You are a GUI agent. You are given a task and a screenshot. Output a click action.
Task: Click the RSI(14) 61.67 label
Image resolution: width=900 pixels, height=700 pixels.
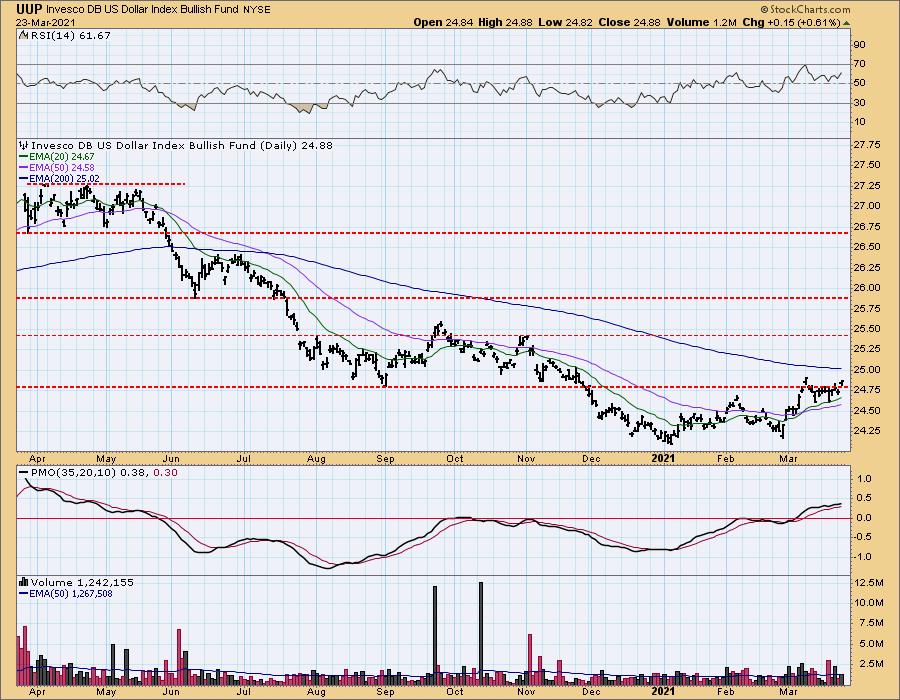(x=69, y=35)
